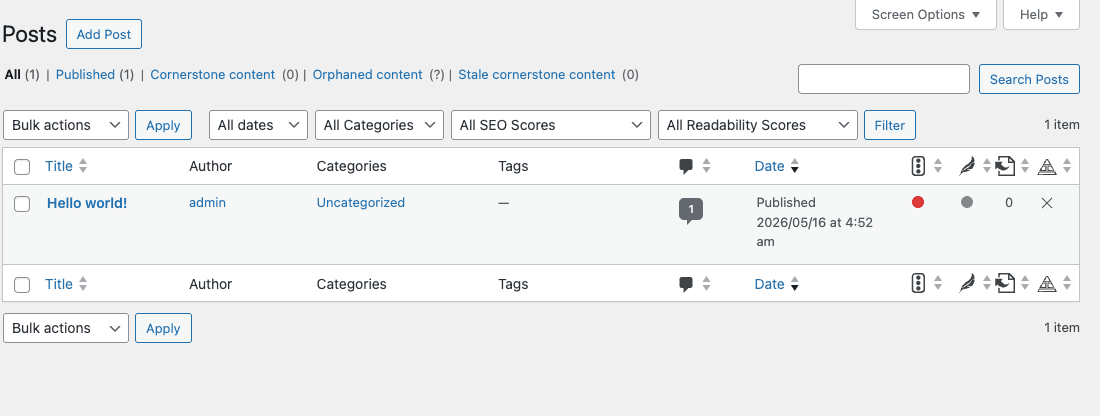This screenshot has height=416, width=1100.
Task: Click the Add Post button
Action: pyautogui.click(x=104, y=34)
